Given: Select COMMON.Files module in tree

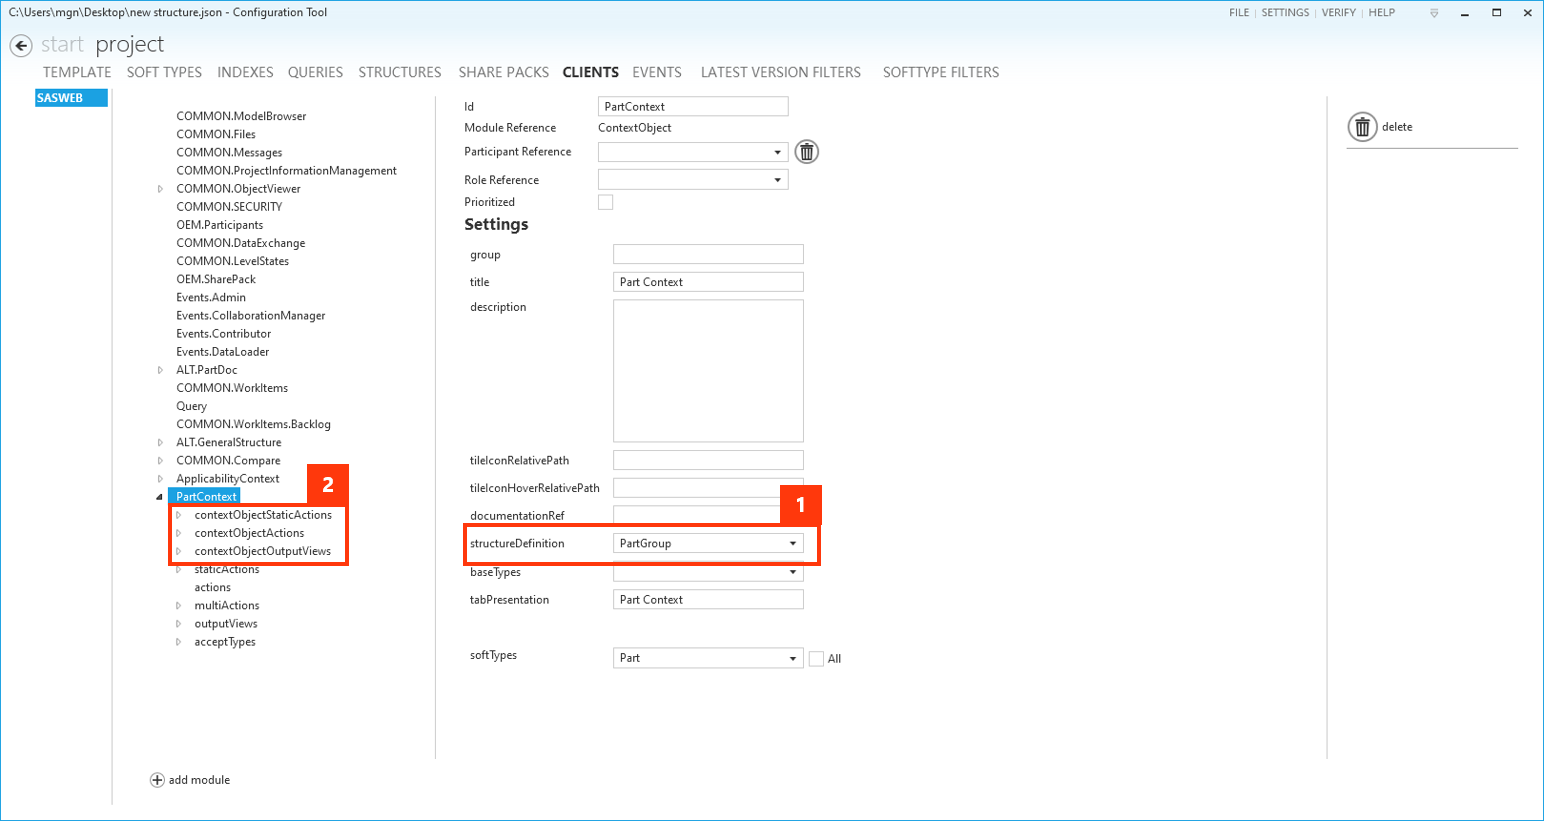Looking at the screenshot, I should pyautogui.click(x=216, y=134).
